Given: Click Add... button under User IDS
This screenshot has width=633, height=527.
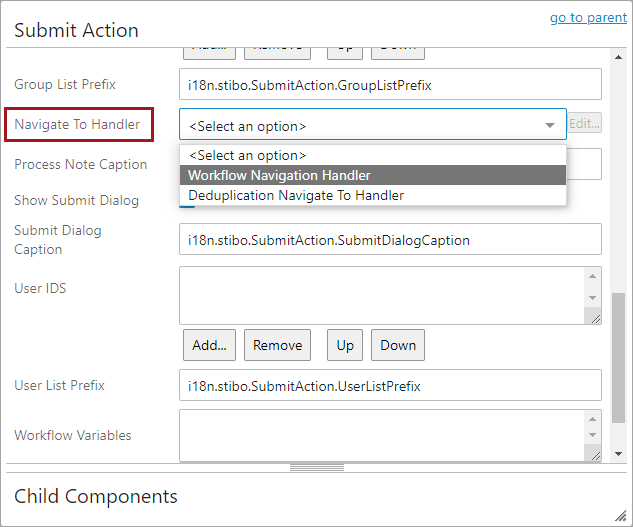Looking at the screenshot, I should (x=209, y=345).
